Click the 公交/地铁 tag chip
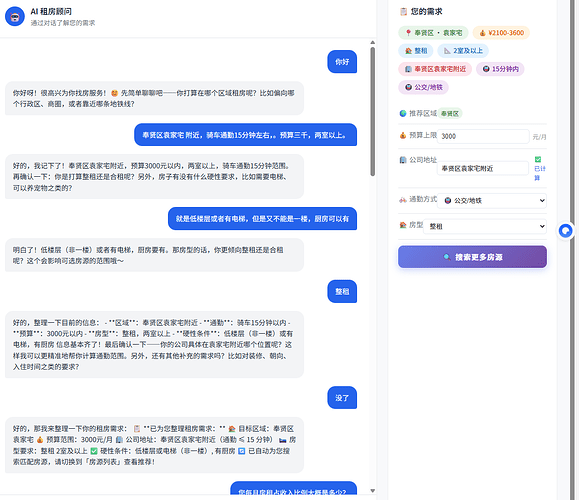Image resolution: width=579 pixels, height=500 pixels. (x=424, y=88)
